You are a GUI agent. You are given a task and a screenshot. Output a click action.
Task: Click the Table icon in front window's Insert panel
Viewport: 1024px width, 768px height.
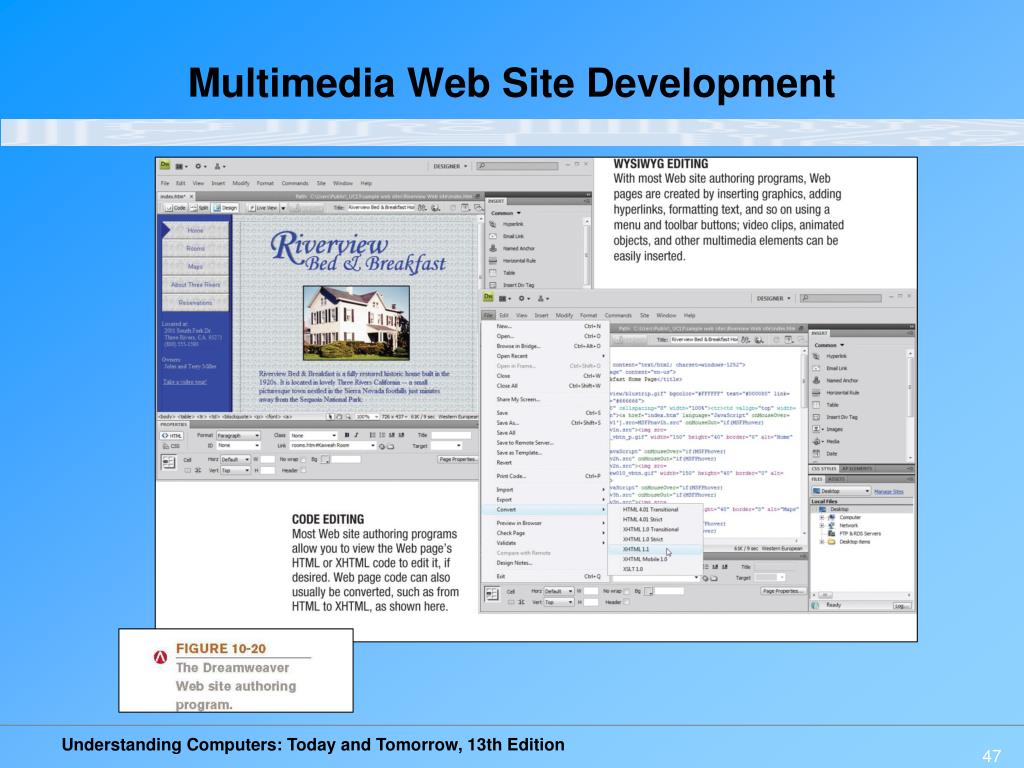816,405
